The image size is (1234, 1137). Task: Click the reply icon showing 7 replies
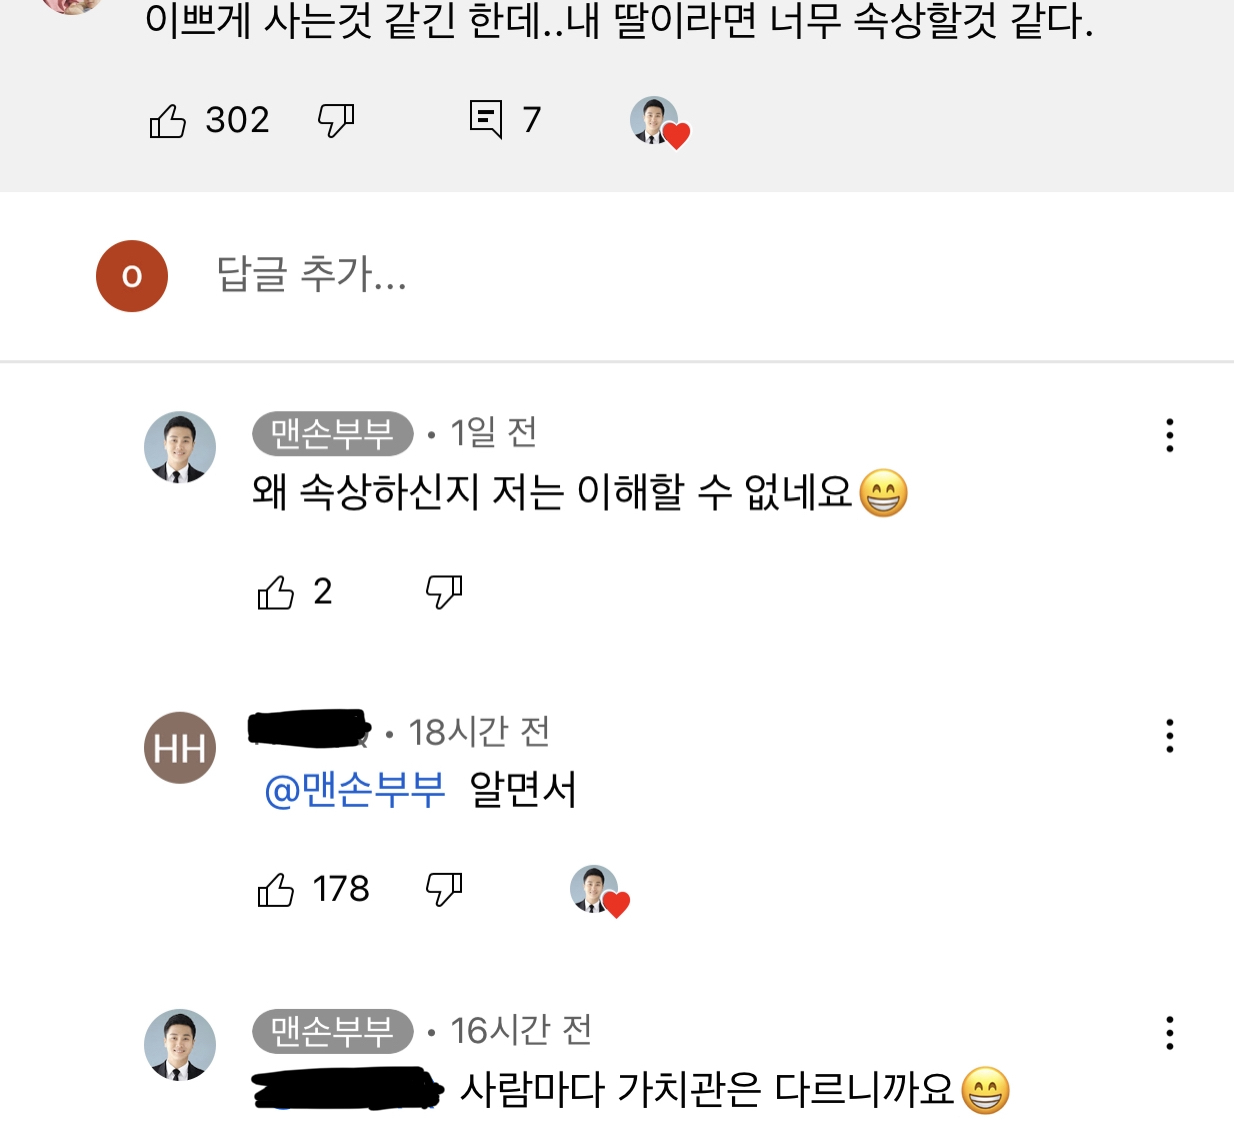[486, 120]
